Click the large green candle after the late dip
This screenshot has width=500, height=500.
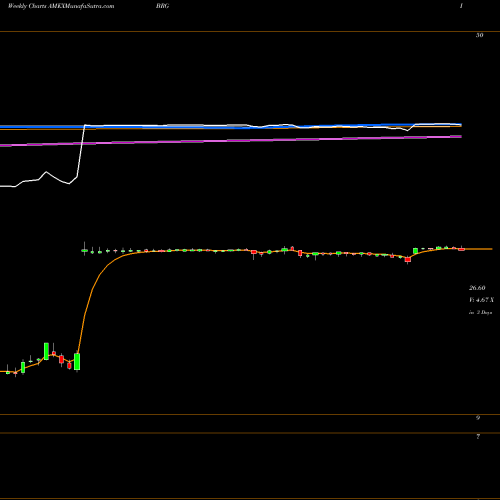click(415, 251)
